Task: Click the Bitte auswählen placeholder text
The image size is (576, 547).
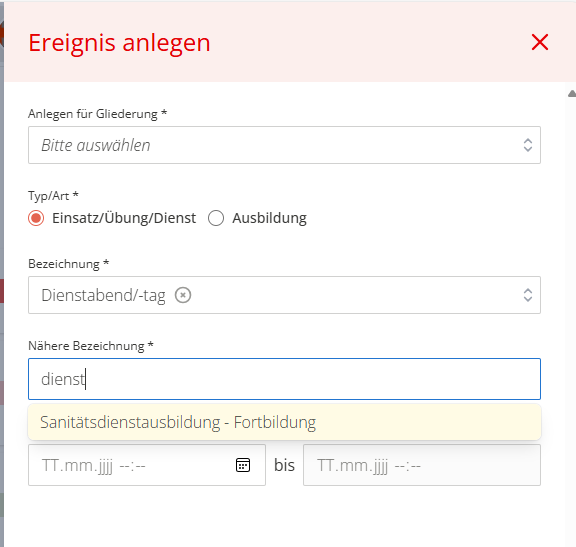Action: (x=96, y=145)
